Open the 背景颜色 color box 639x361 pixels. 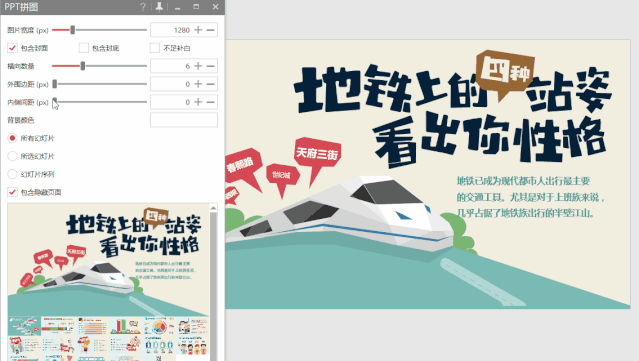[184, 120]
